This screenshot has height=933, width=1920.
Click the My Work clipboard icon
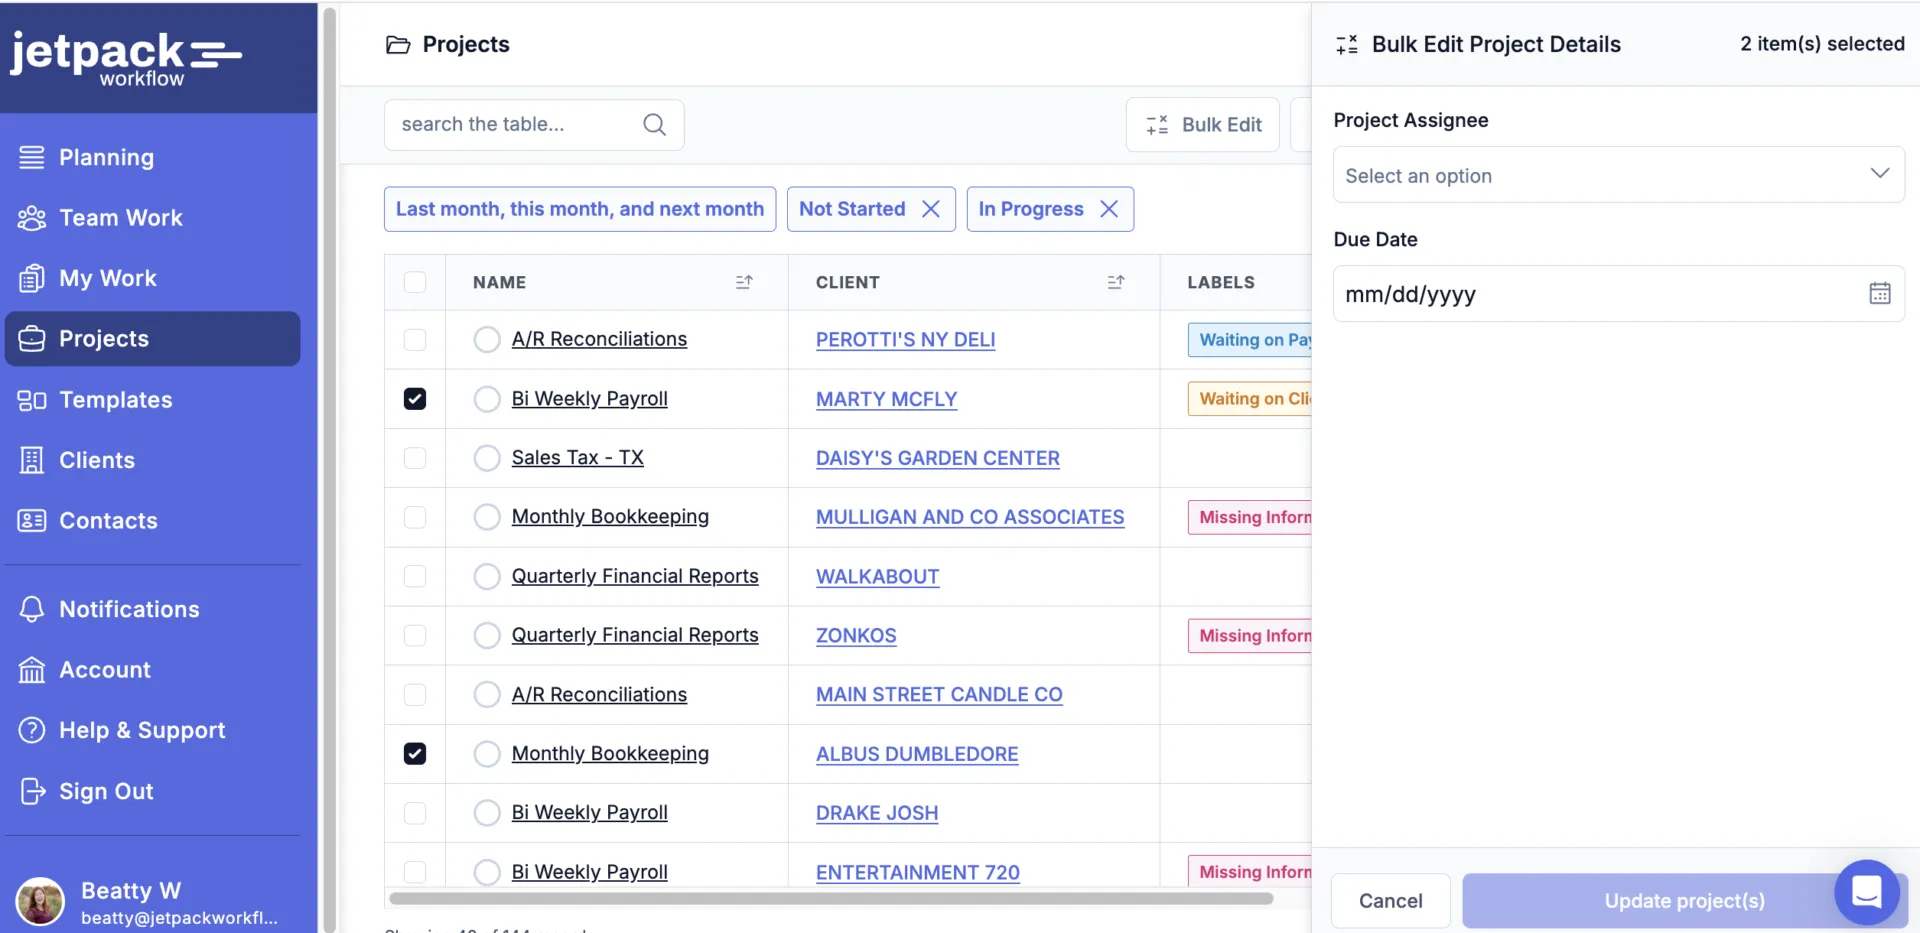point(32,278)
